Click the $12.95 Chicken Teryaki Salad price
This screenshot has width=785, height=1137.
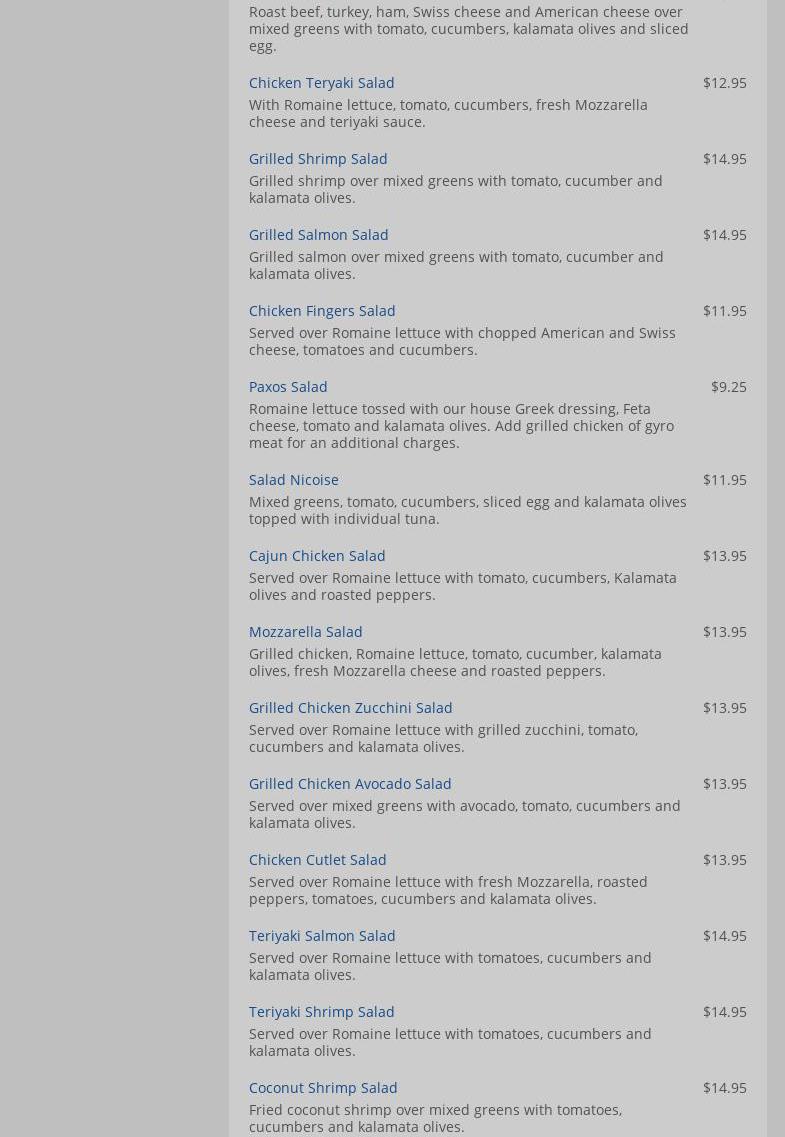(x=724, y=83)
